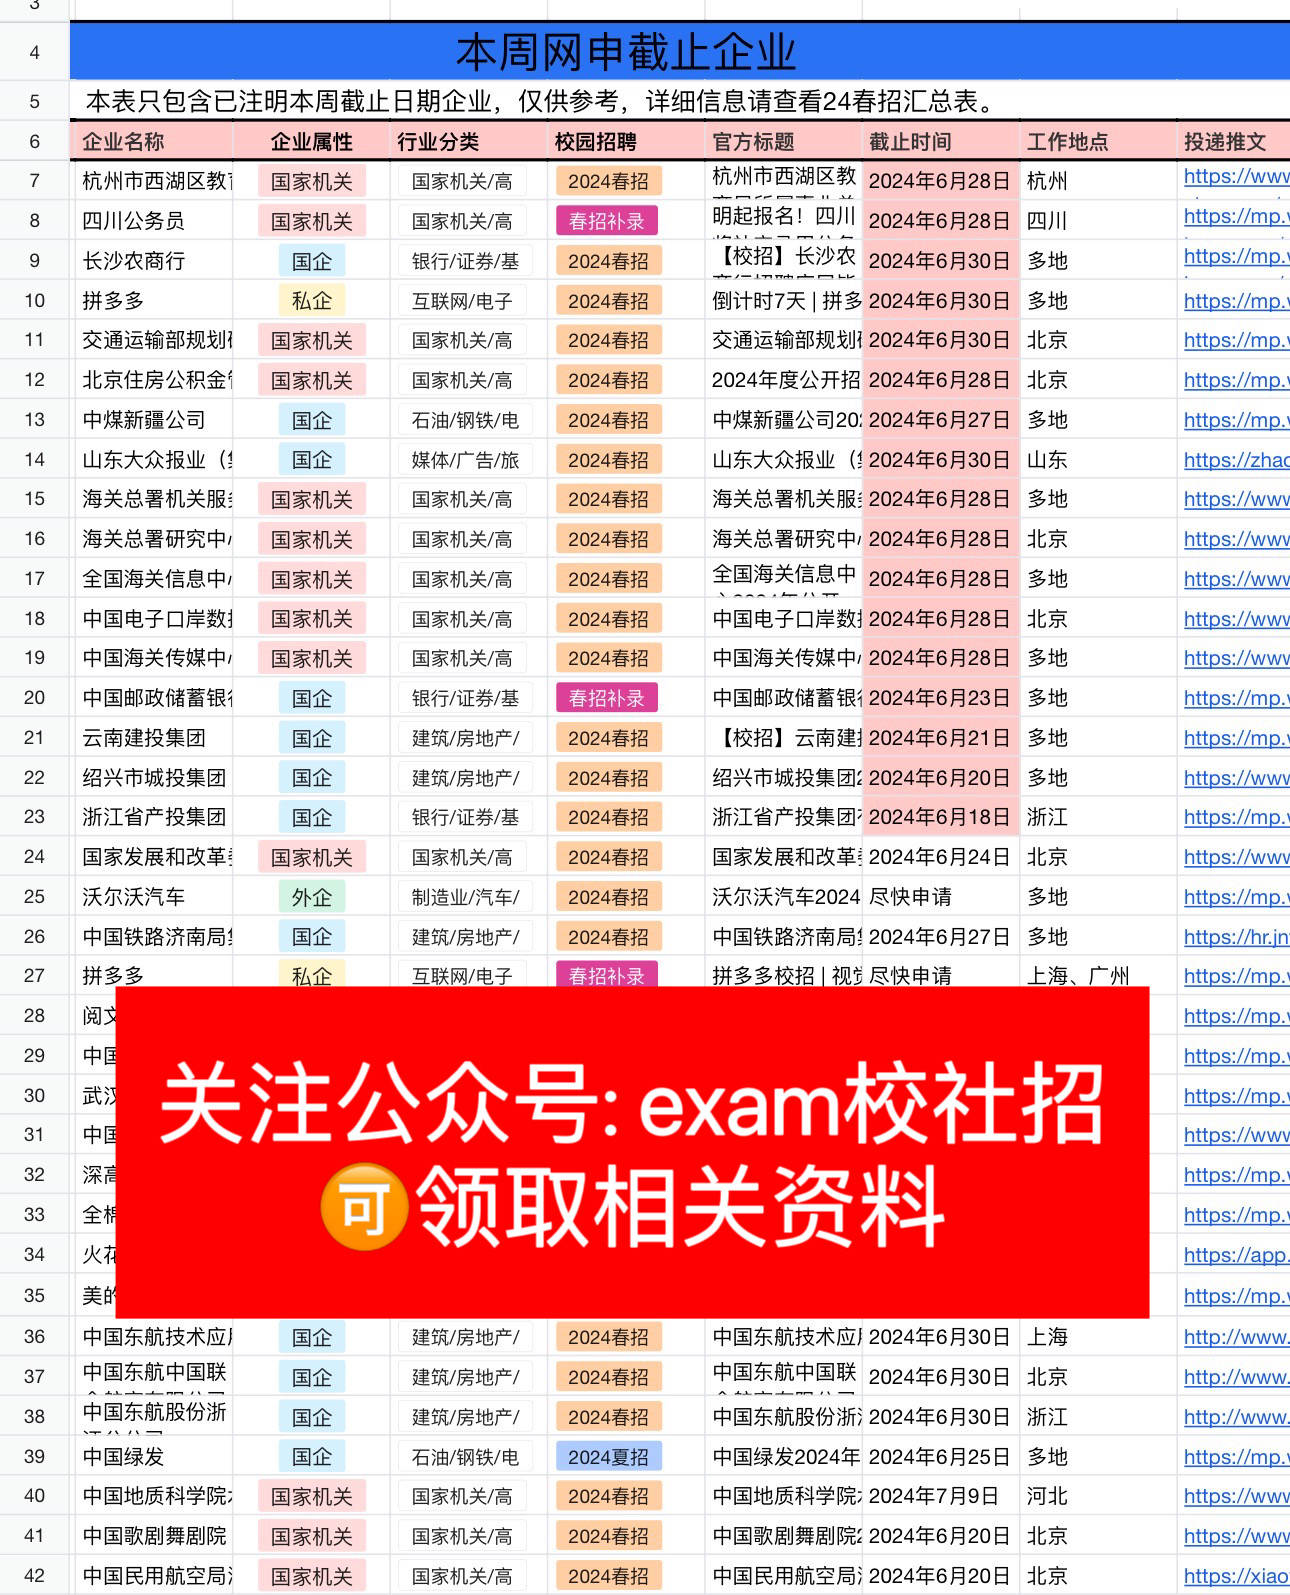Select the deadline cell 2024年6月21日

[940, 738]
